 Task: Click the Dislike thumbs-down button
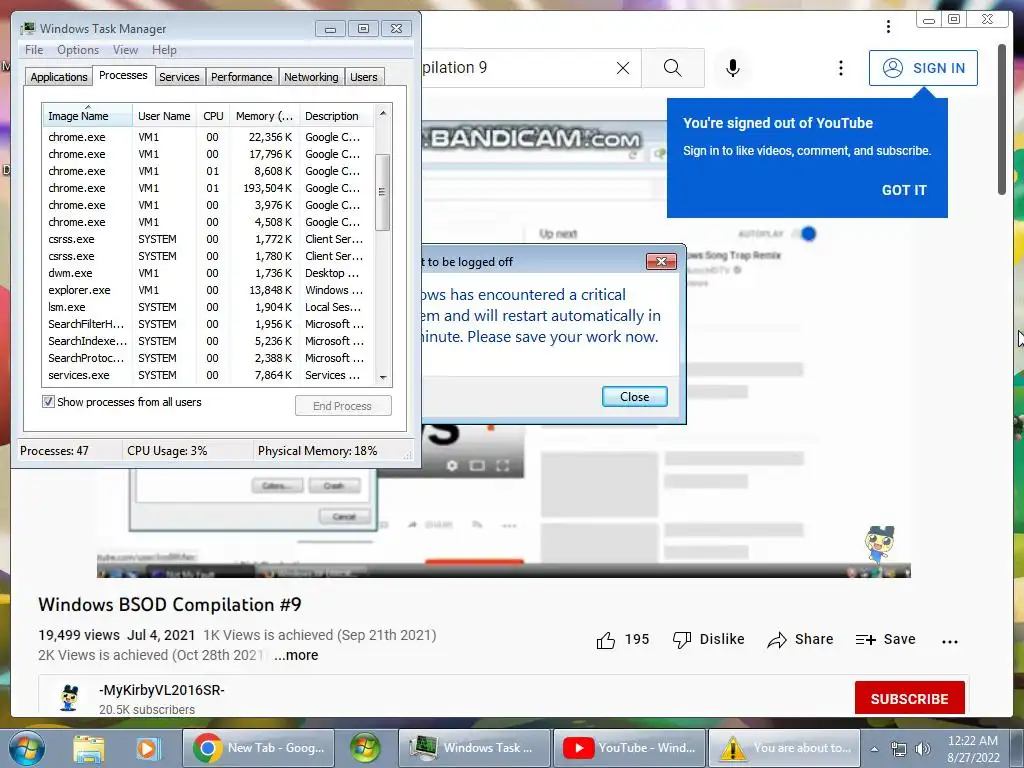coord(709,639)
